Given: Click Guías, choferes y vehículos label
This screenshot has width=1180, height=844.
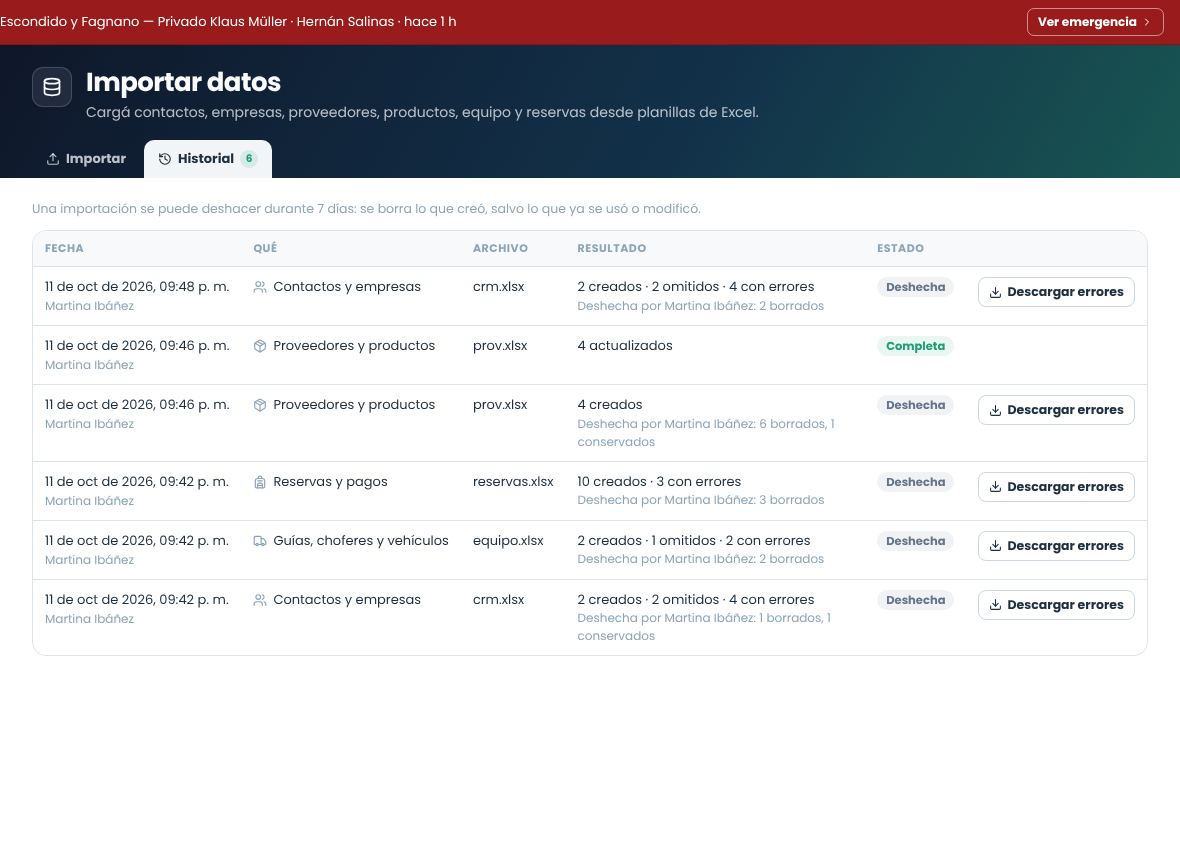Looking at the screenshot, I should [360, 541].
